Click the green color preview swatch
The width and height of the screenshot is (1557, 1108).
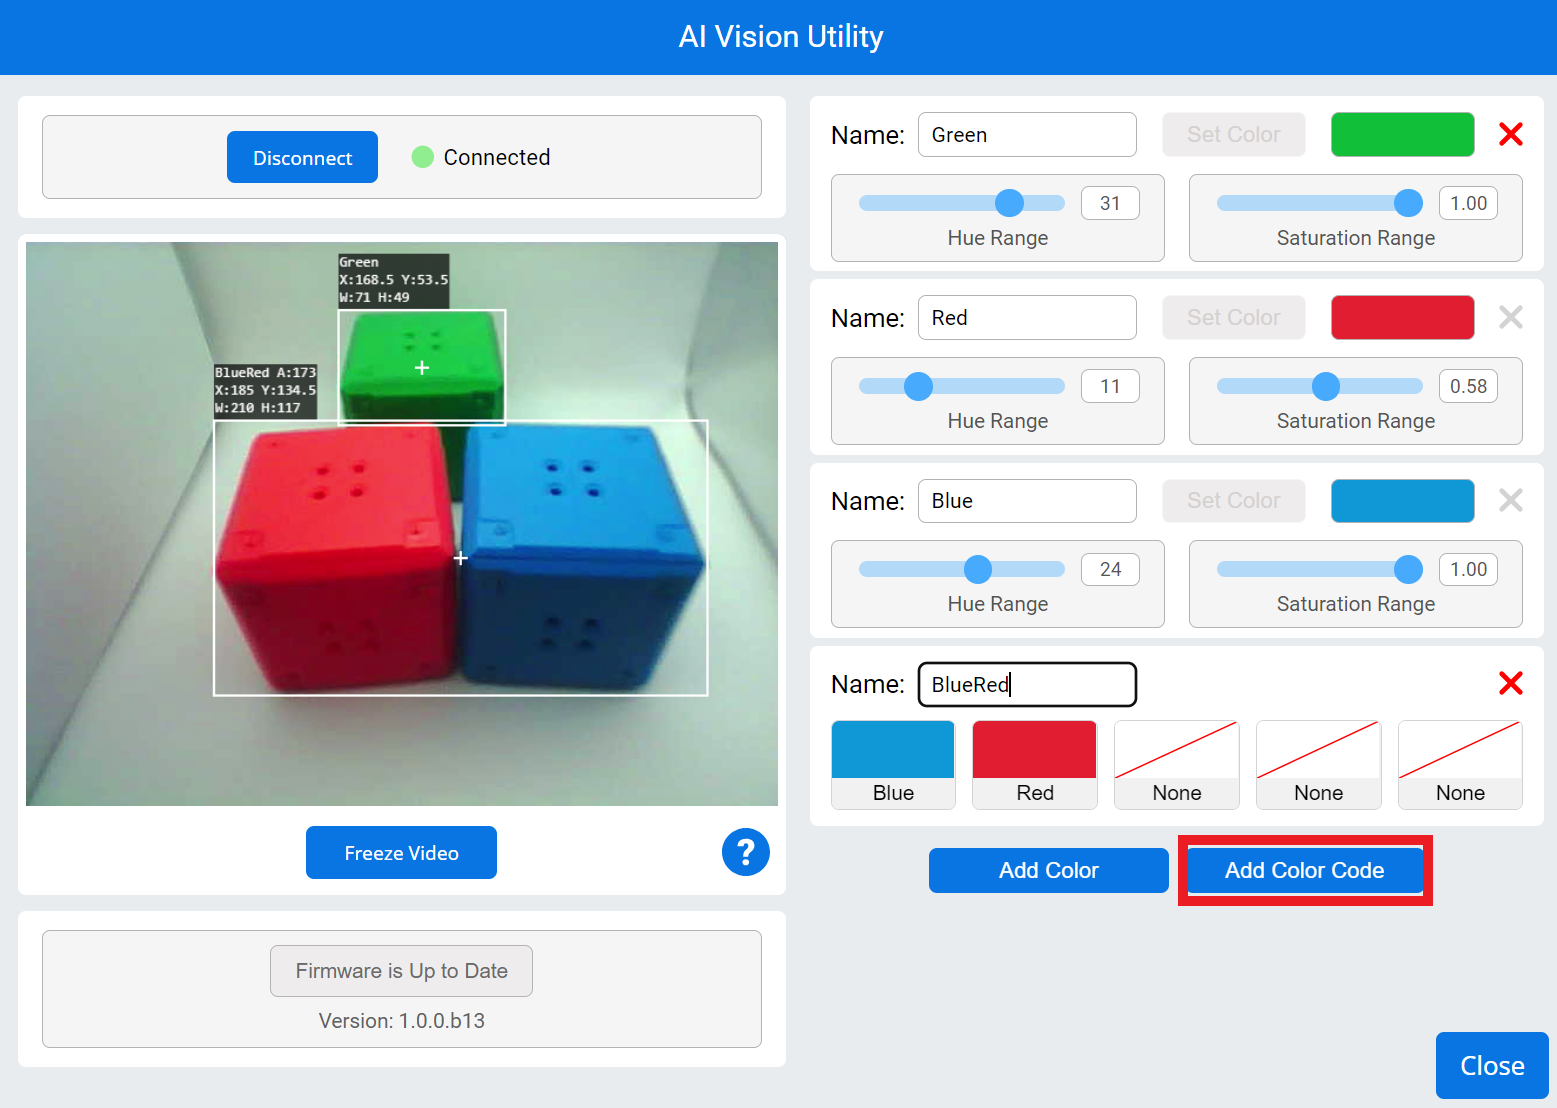point(1402,134)
